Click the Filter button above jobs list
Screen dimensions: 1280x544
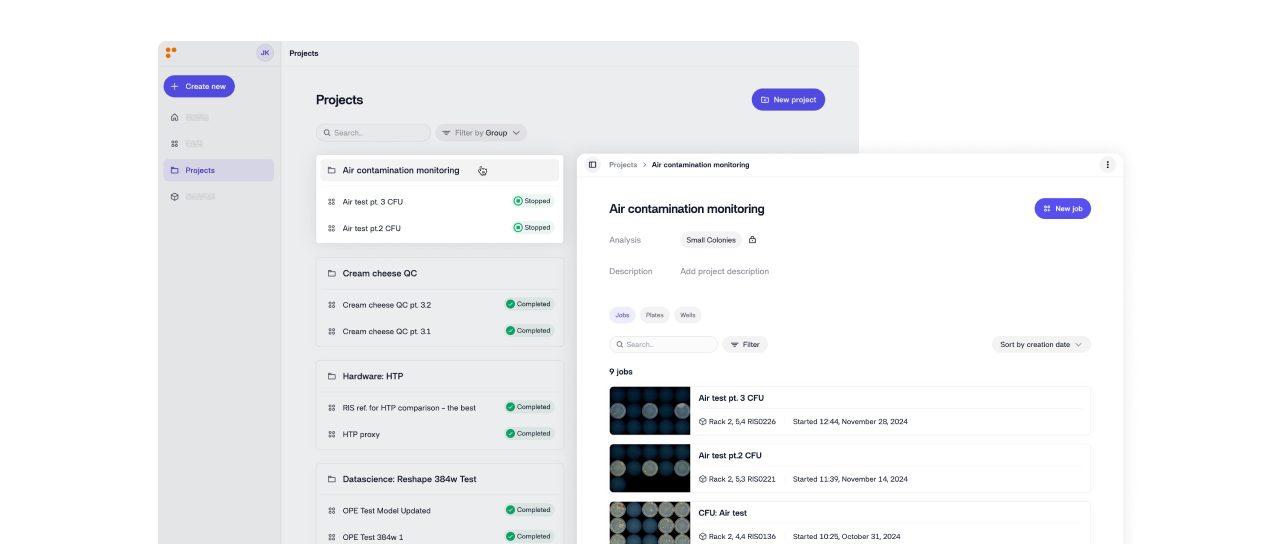tap(745, 344)
